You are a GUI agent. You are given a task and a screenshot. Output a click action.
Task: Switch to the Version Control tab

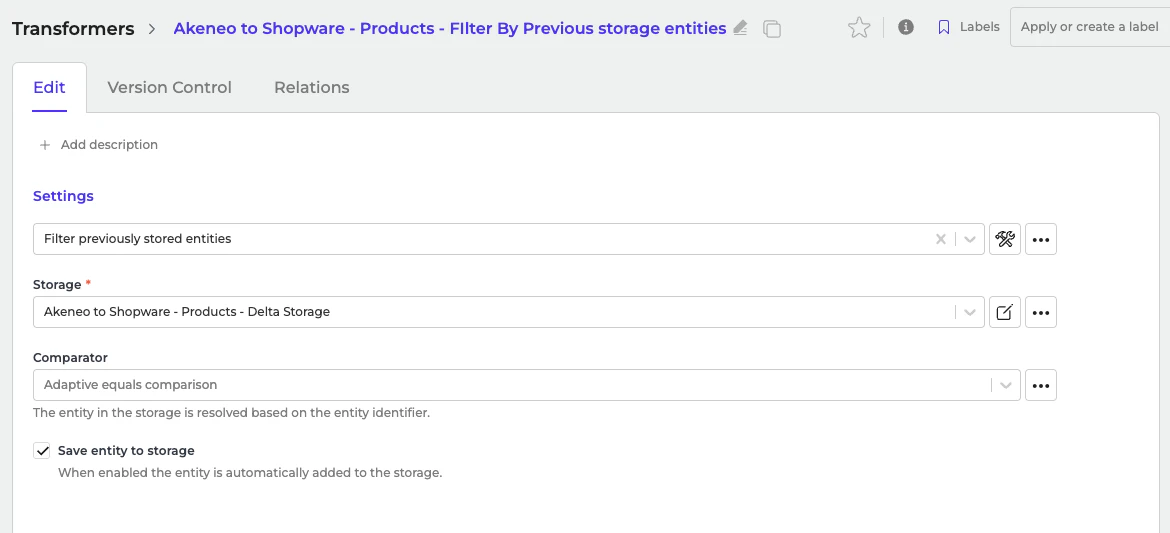coord(169,87)
